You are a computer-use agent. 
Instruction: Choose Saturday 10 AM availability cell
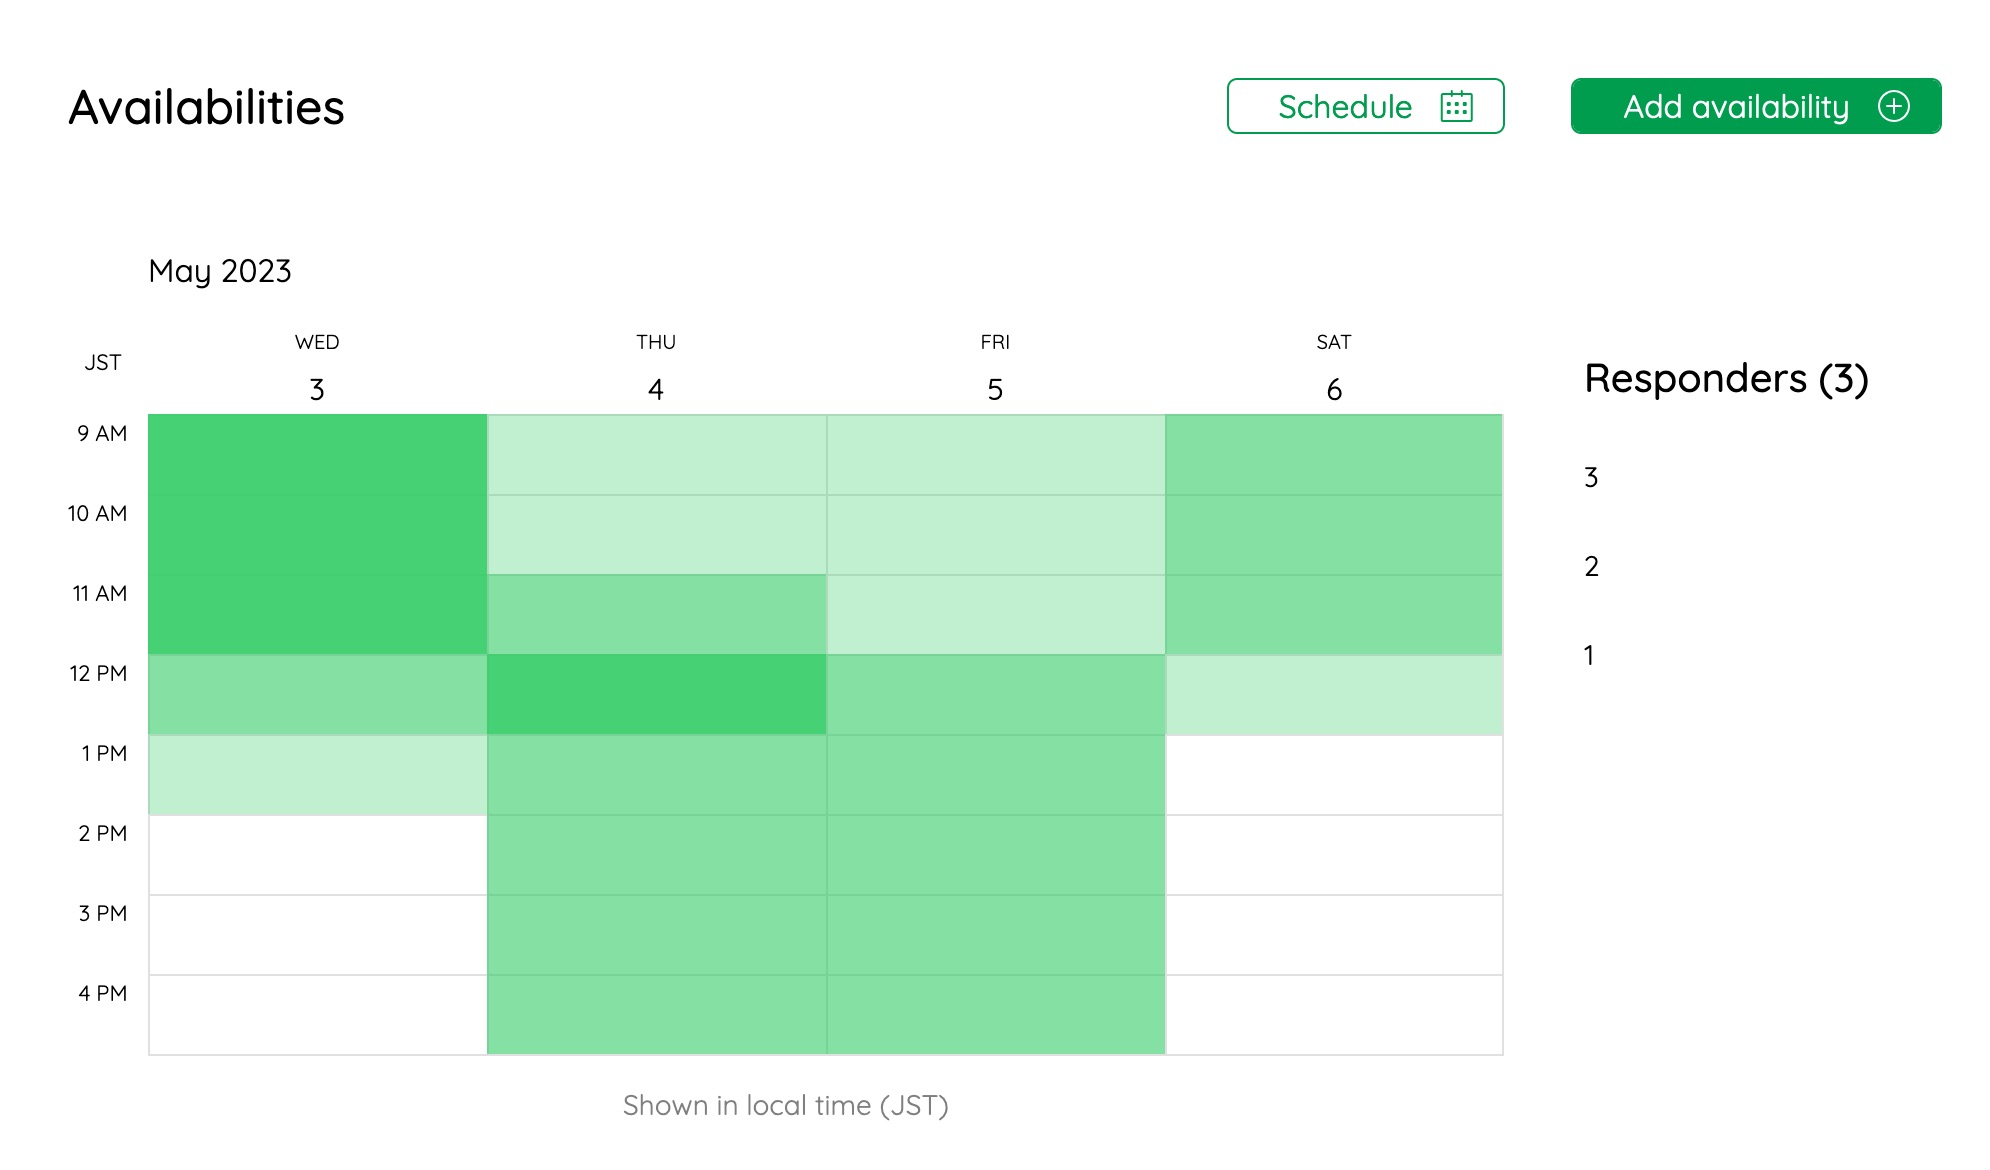(1334, 535)
